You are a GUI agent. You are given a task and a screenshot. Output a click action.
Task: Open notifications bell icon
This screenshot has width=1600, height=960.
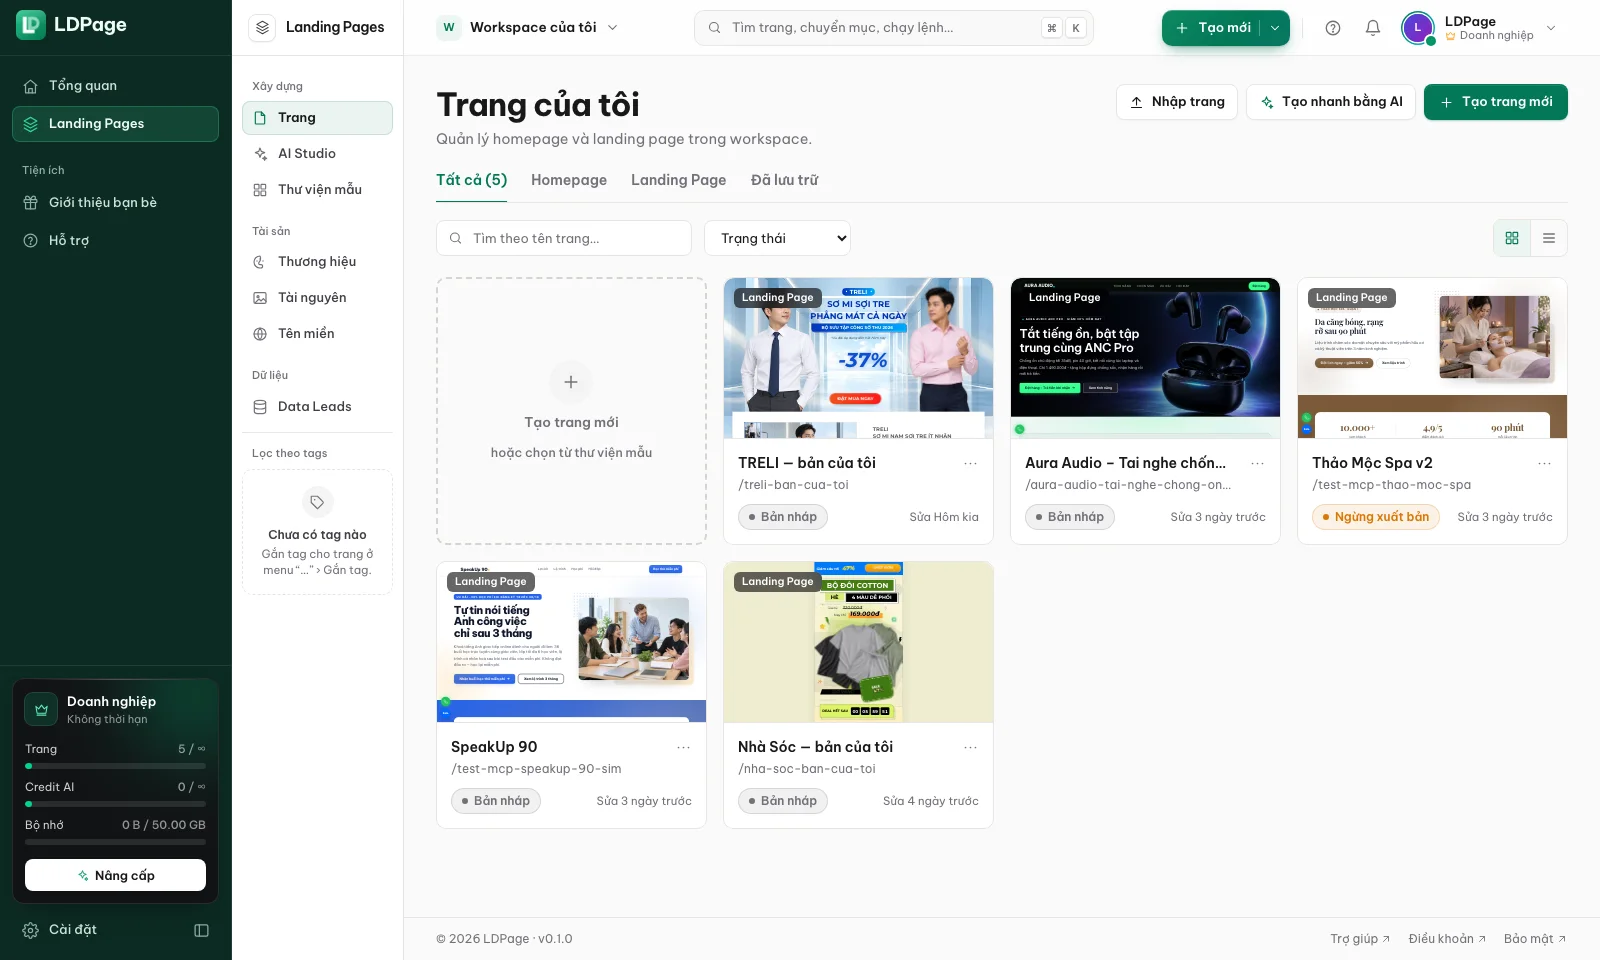[x=1373, y=28]
